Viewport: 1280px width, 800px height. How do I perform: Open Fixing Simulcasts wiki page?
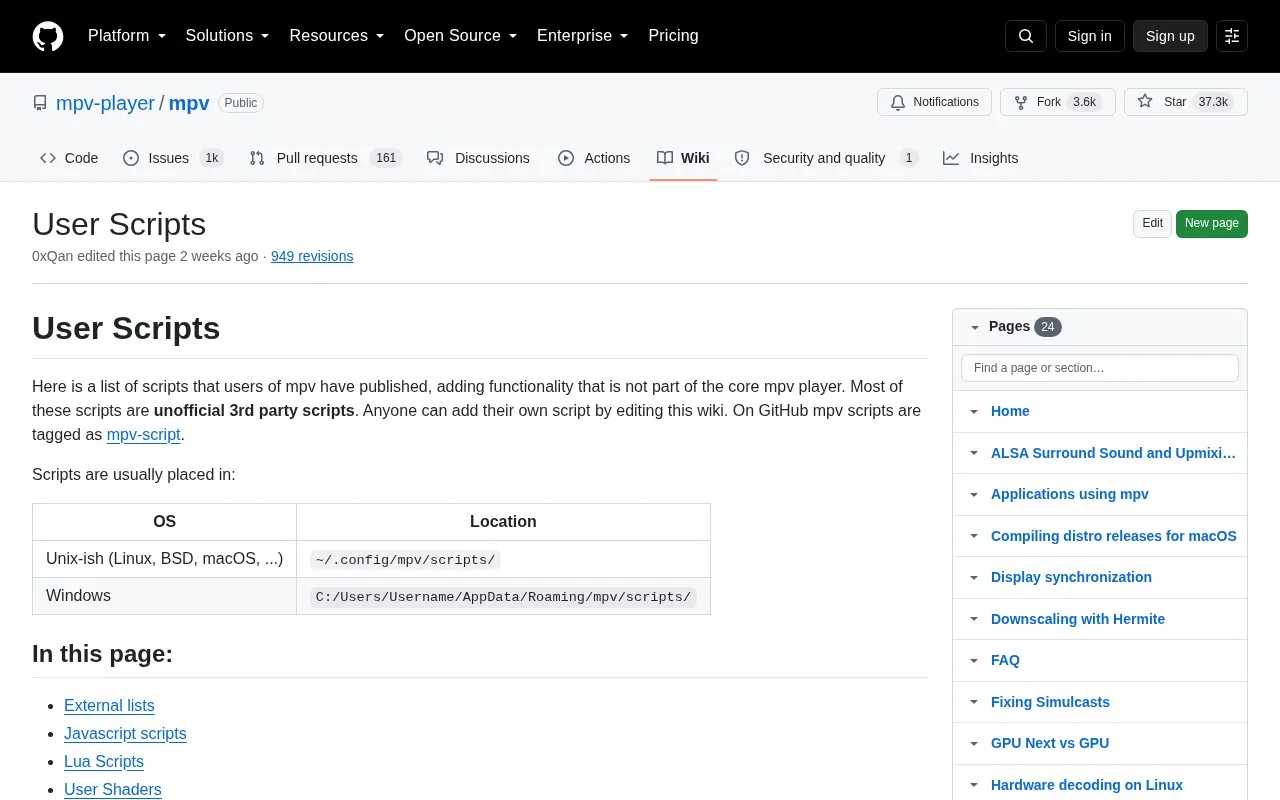(1050, 702)
